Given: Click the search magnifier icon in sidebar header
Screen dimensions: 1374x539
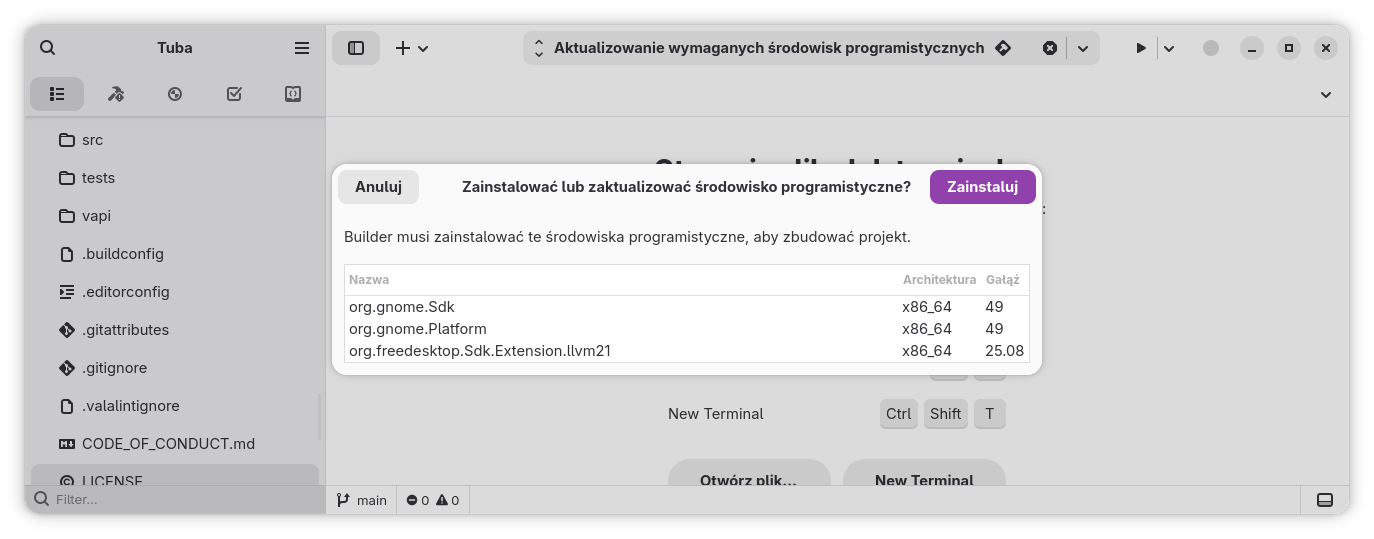Looking at the screenshot, I should click(48, 48).
